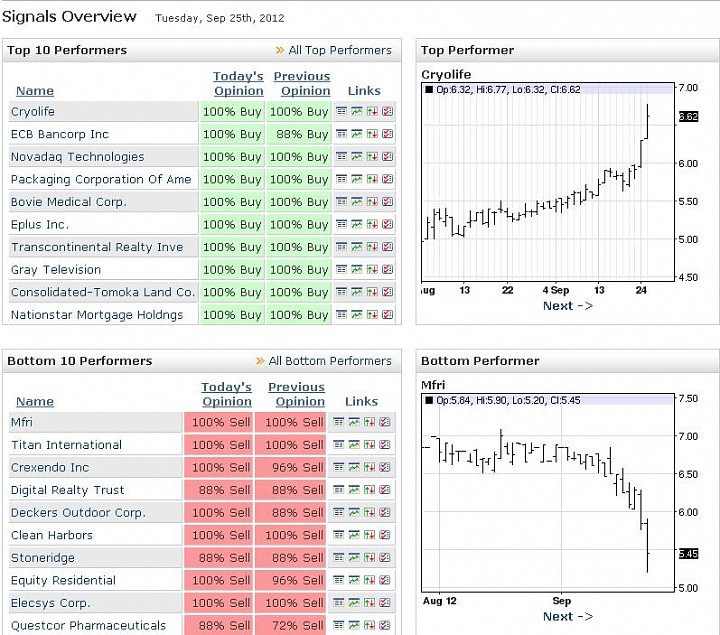This screenshot has height=635, width=720.
Task: Open the Novadaq Technologies link
Action: pyautogui.click(x=78, y=157)
